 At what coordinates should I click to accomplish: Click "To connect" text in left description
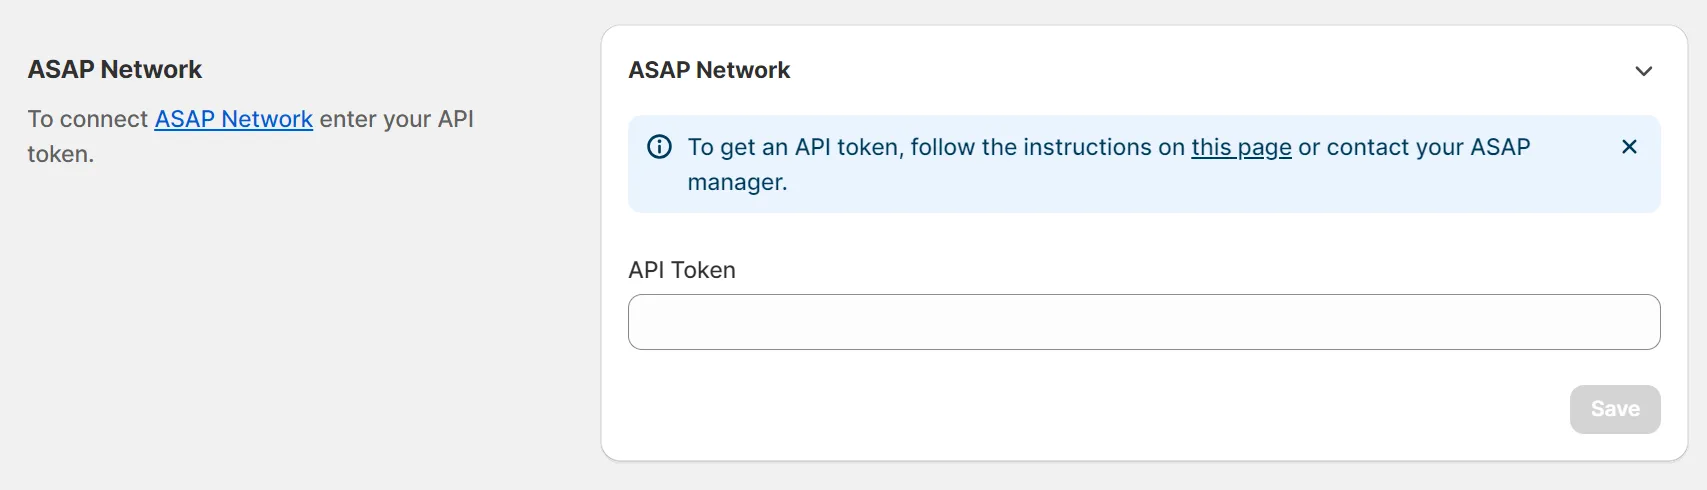coord(88,119)
